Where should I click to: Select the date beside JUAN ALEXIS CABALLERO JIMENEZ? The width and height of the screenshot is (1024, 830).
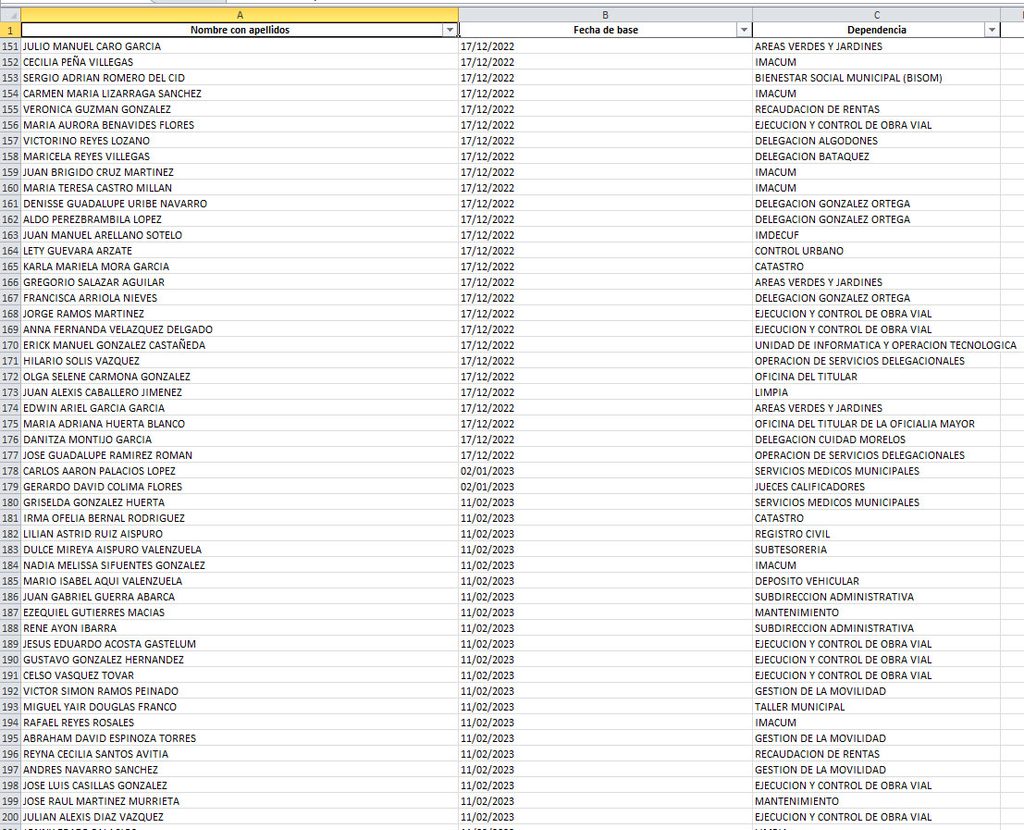[605, 392]
